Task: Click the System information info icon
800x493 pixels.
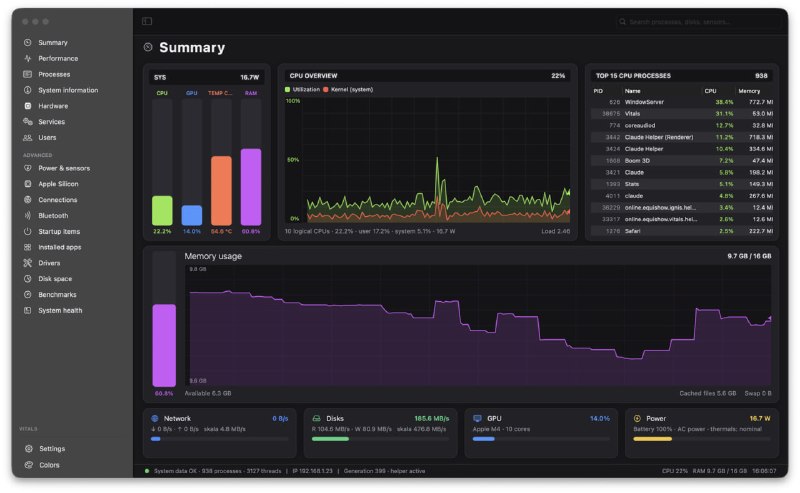Action: click(28, 90)
